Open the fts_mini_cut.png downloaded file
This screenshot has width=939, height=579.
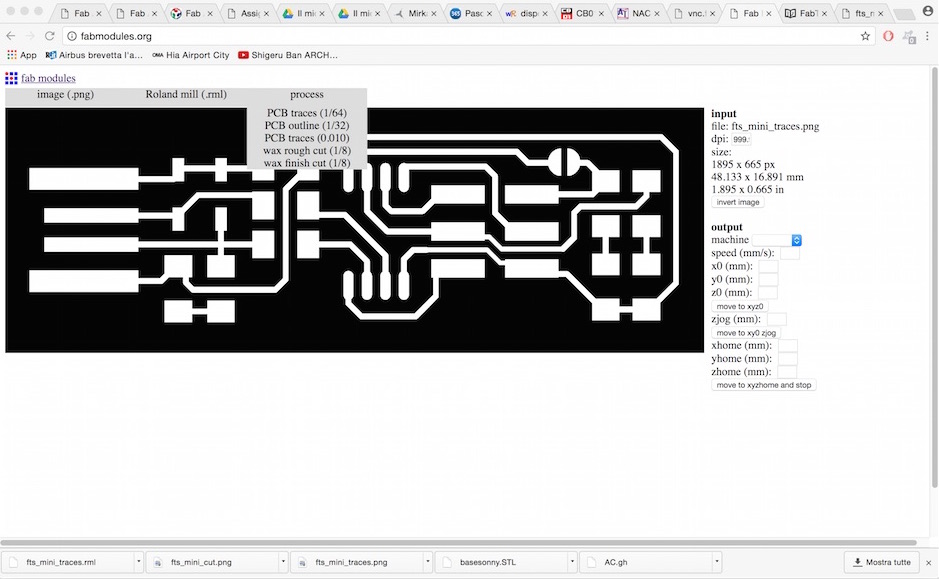[213, 562]
